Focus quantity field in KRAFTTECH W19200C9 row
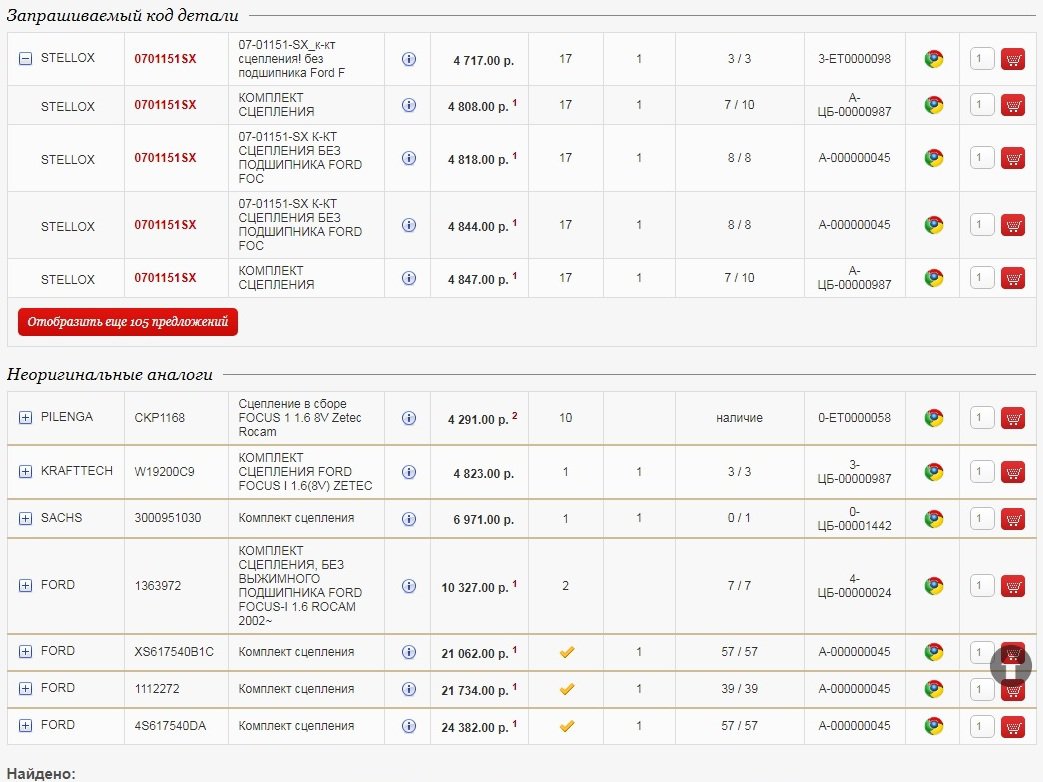Image resolution: width=1043 pixels, height=782 pixels. coord(982,471)
